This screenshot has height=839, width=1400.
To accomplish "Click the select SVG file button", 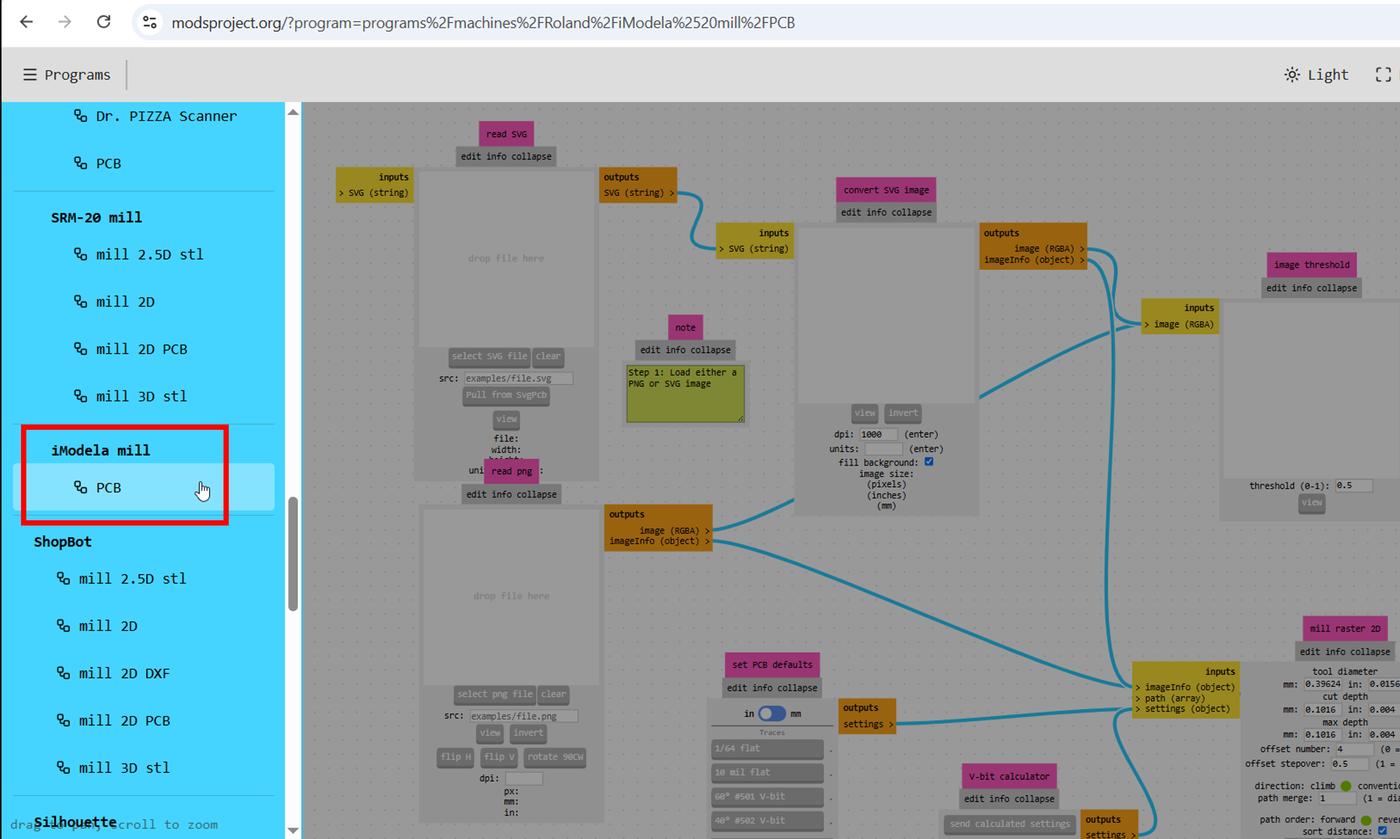I will pyautogui.click(x=489, y=356).
